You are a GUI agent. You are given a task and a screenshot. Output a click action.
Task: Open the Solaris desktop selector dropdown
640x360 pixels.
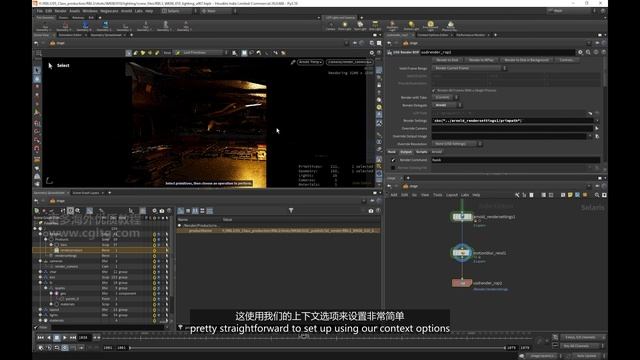tap(181, 11)
